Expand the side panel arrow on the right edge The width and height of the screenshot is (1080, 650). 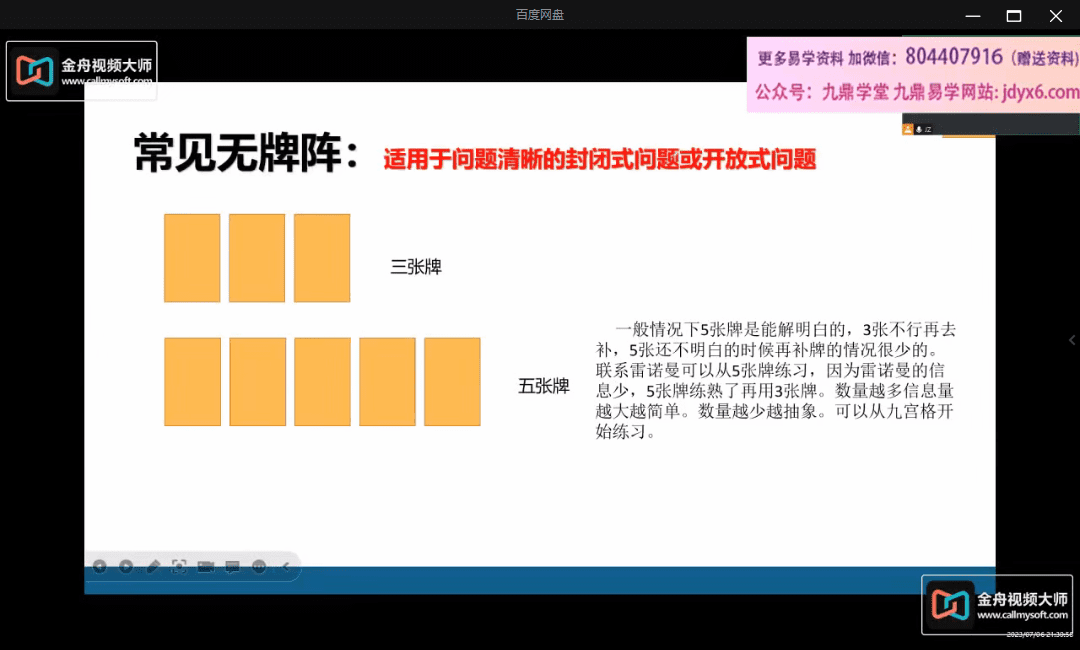[1072, 340]
